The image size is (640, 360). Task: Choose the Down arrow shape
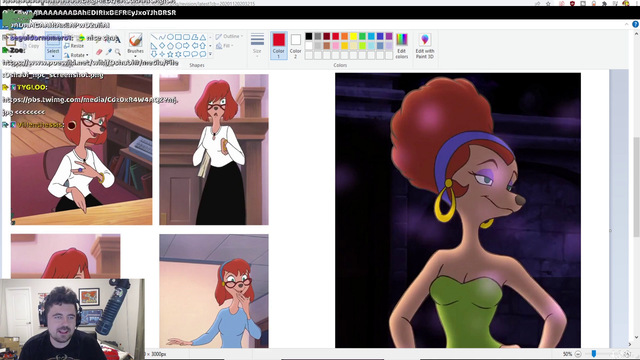[x=154, y=54]
